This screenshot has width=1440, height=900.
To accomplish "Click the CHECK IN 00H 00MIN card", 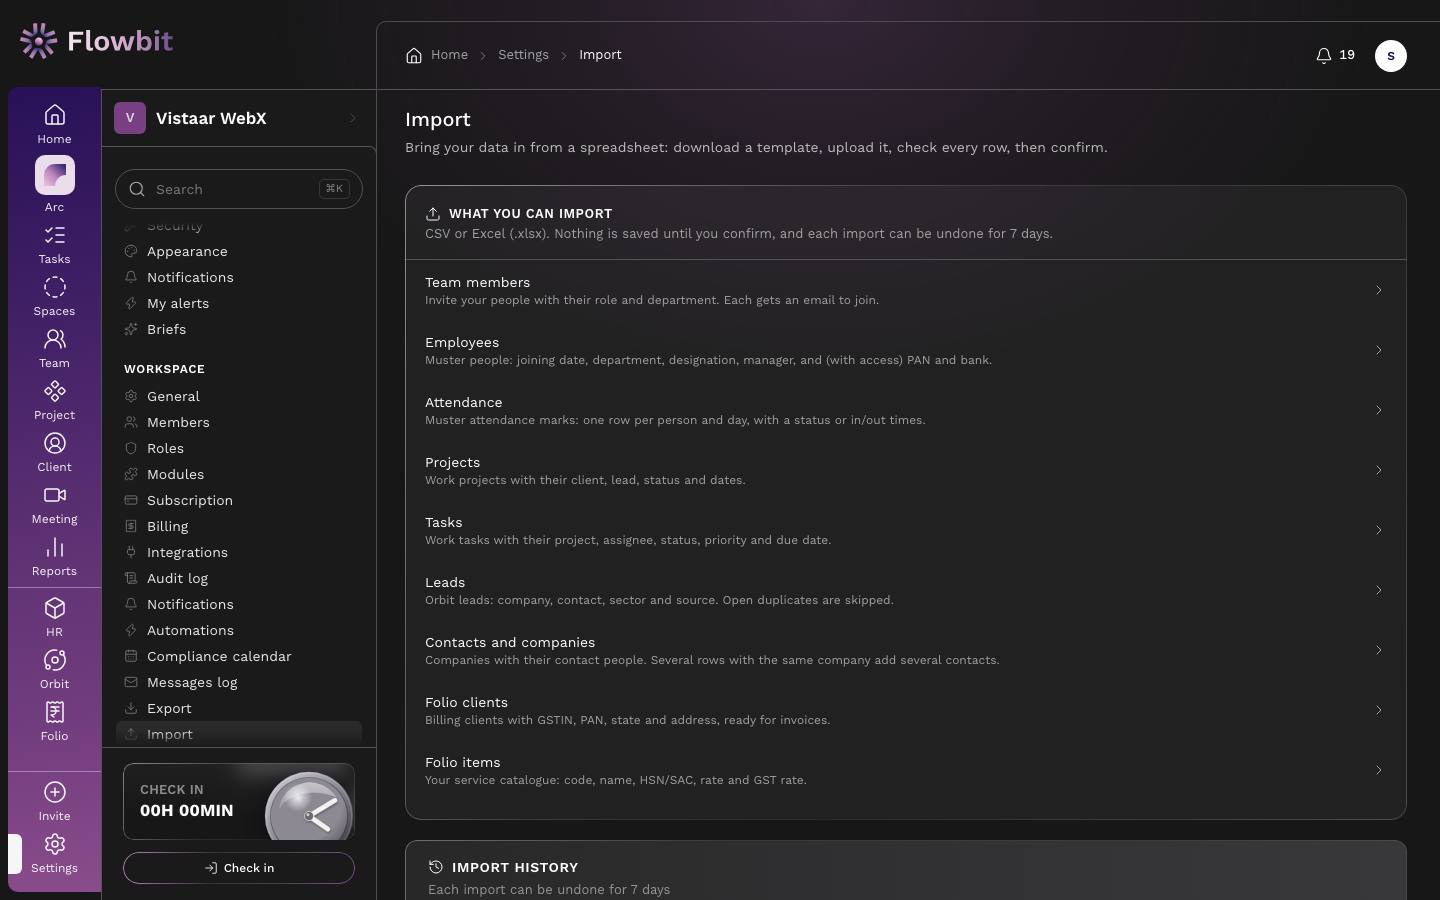I will (x=239, y=801).
